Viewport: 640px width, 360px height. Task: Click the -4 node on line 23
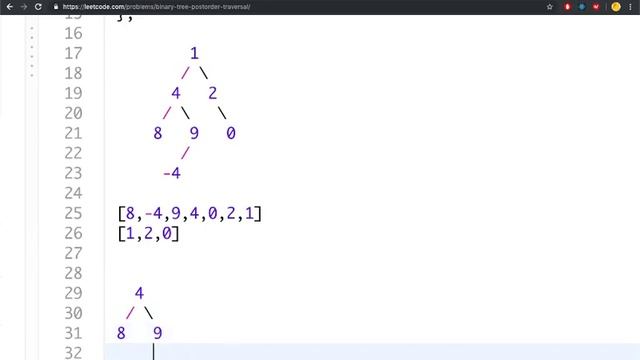click(172, 173)
